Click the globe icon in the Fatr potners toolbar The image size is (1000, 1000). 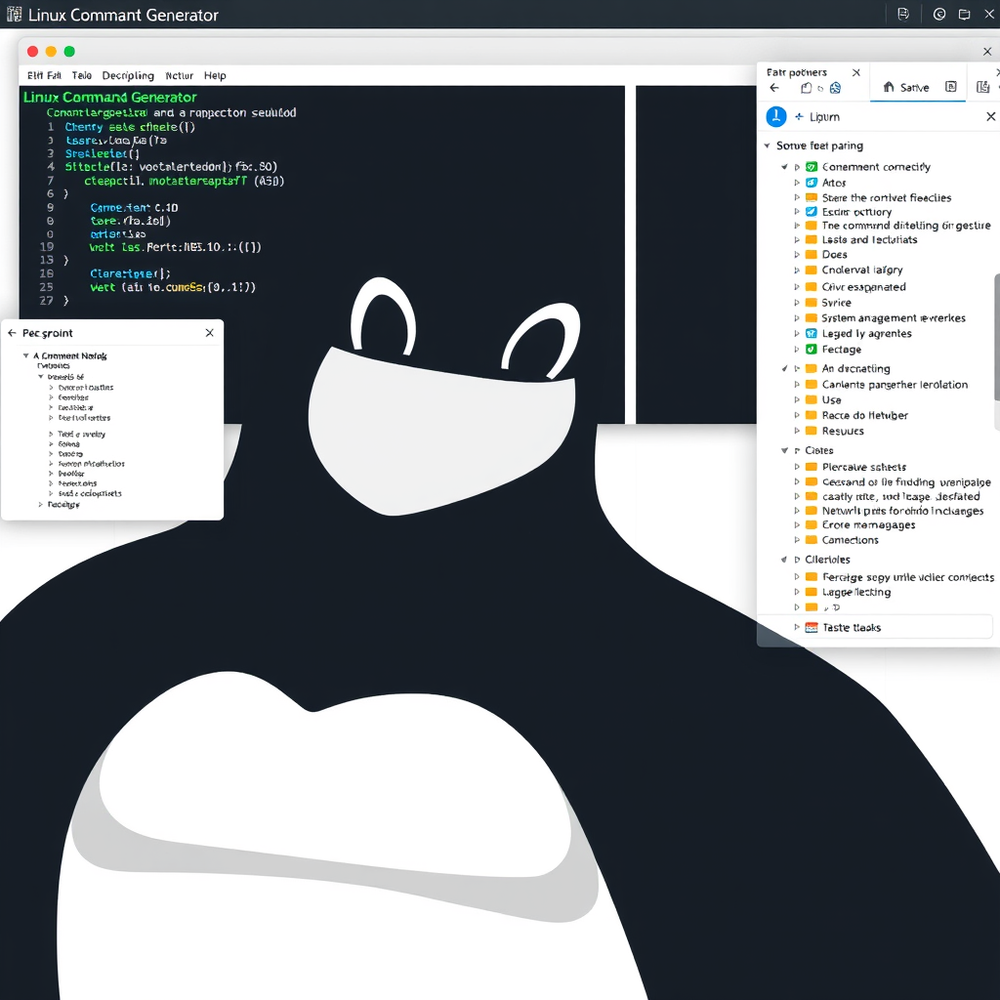tap(837, 88)
